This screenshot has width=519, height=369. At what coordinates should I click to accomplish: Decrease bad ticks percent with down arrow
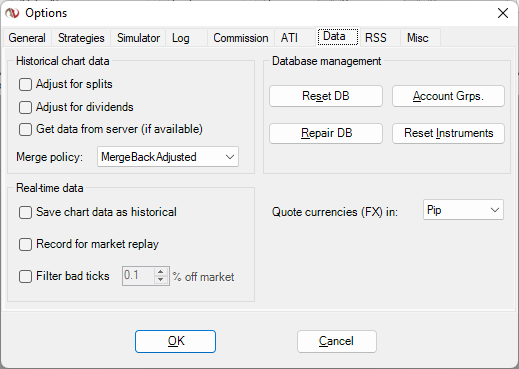(161, 280)
